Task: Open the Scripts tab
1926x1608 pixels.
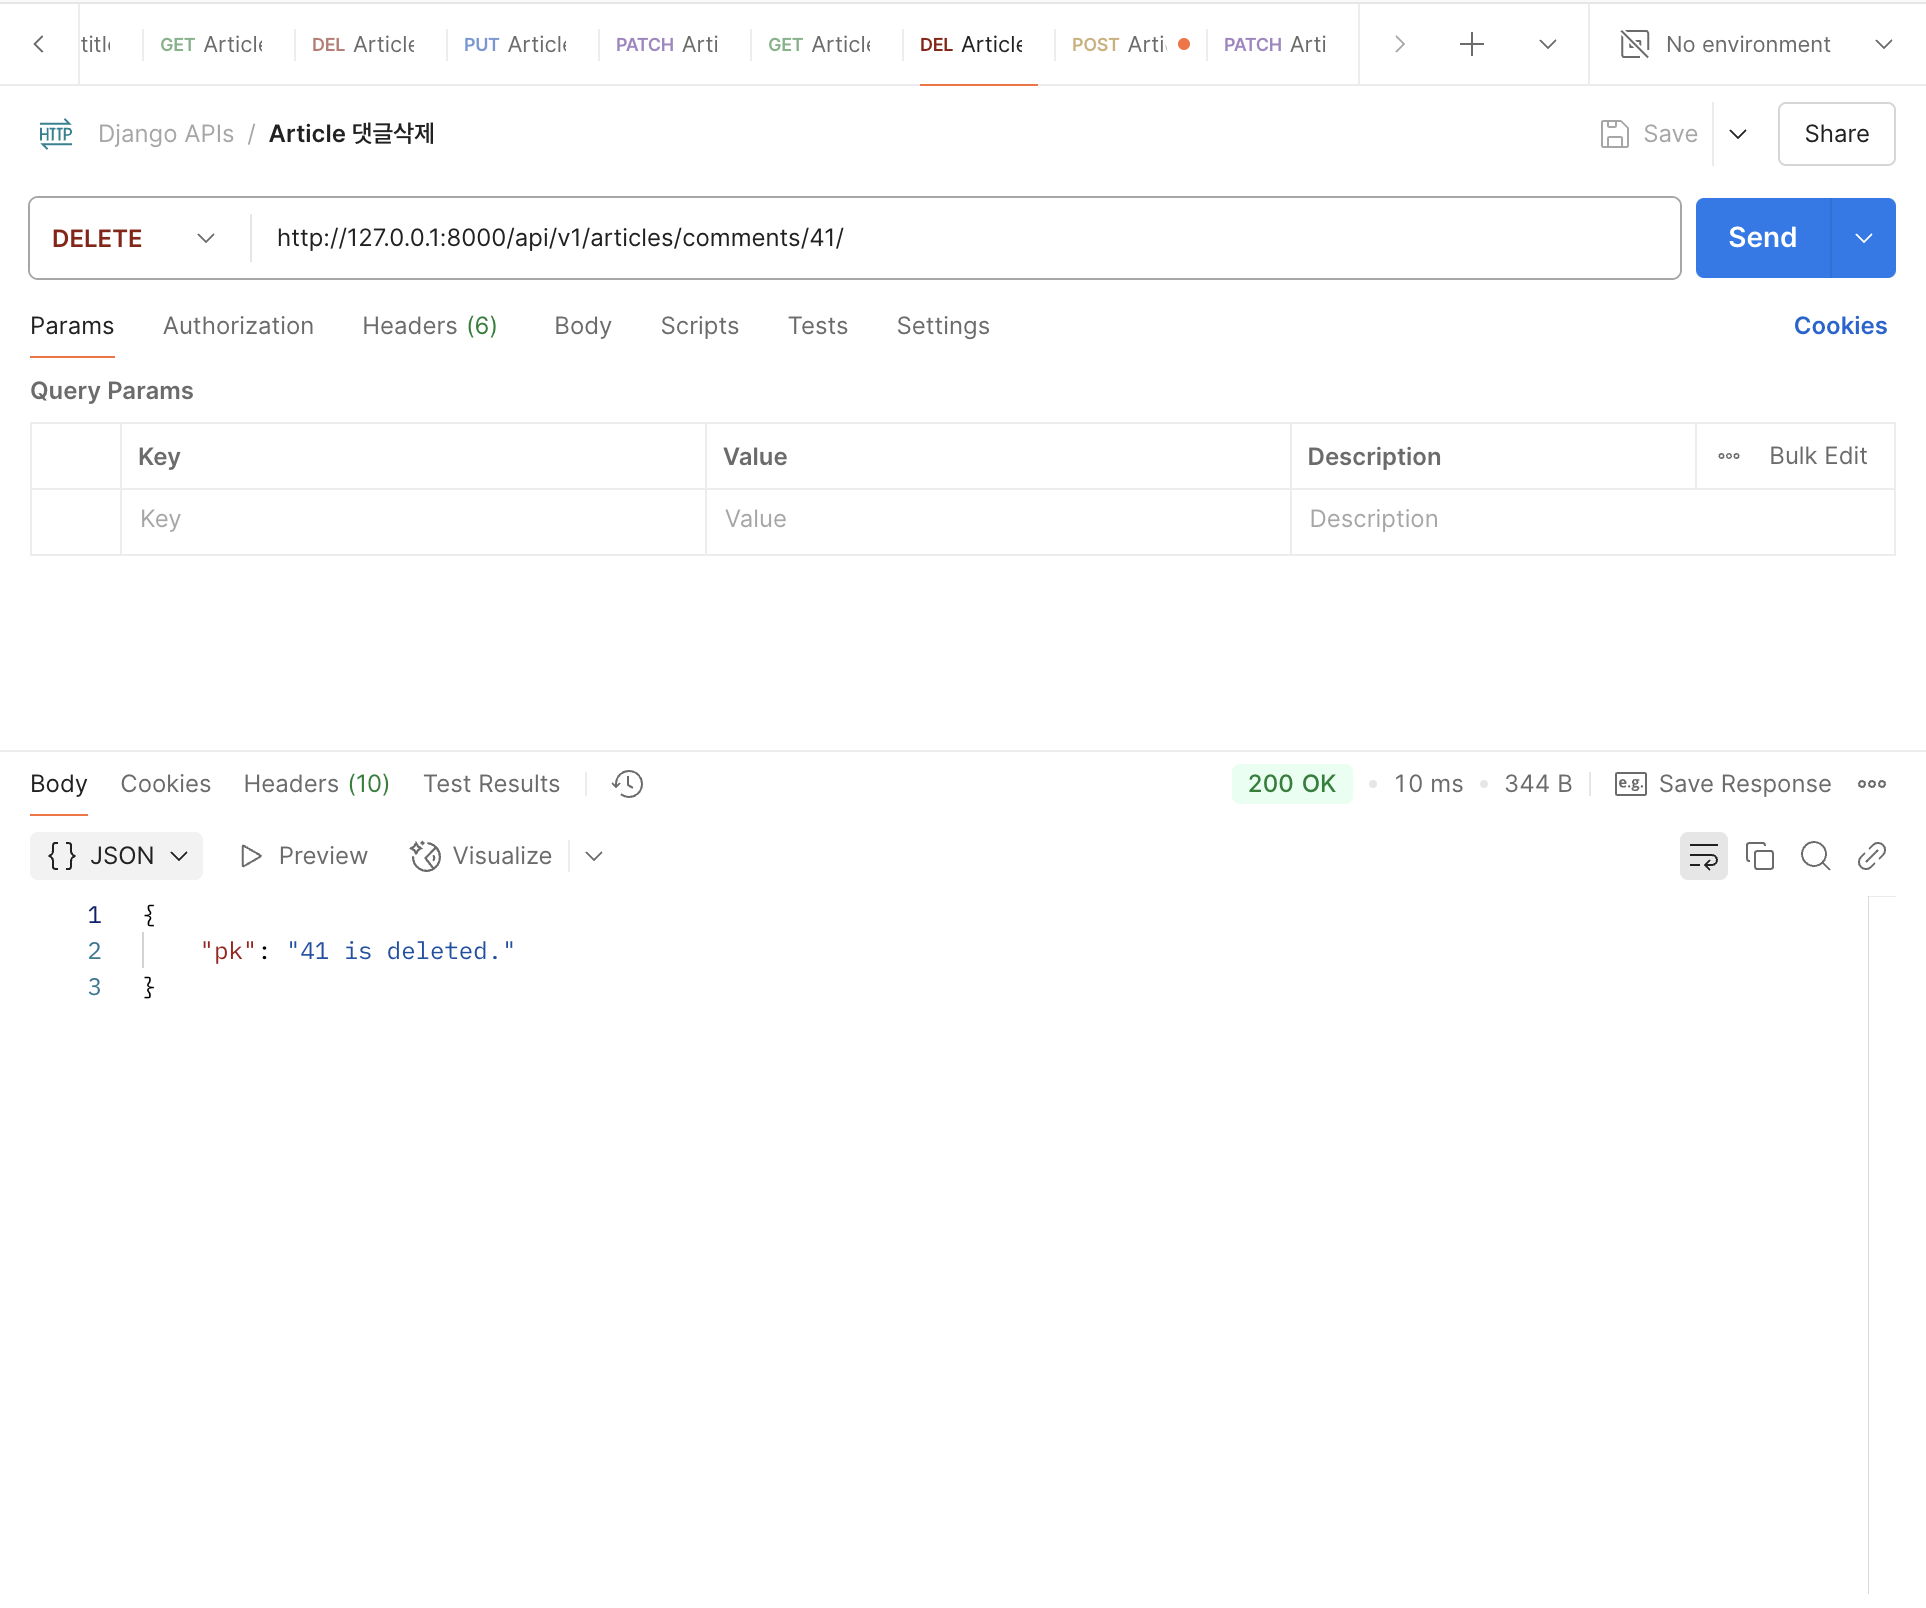Action: coord(699,326)
